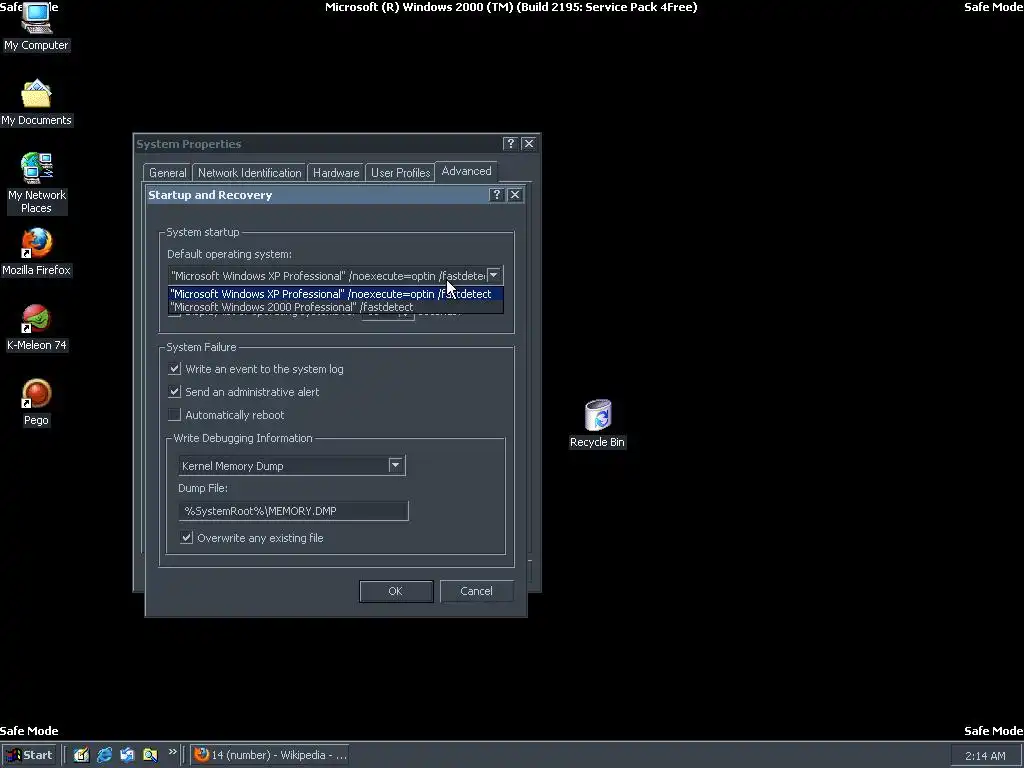Open Outlook Express from quick launch

(127, 755)
